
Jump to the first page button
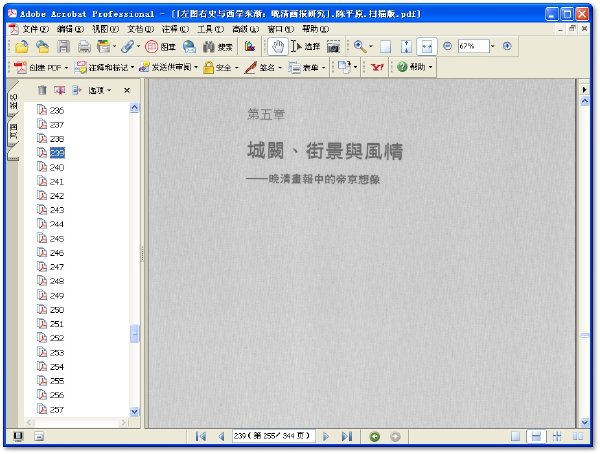point(201,436)
